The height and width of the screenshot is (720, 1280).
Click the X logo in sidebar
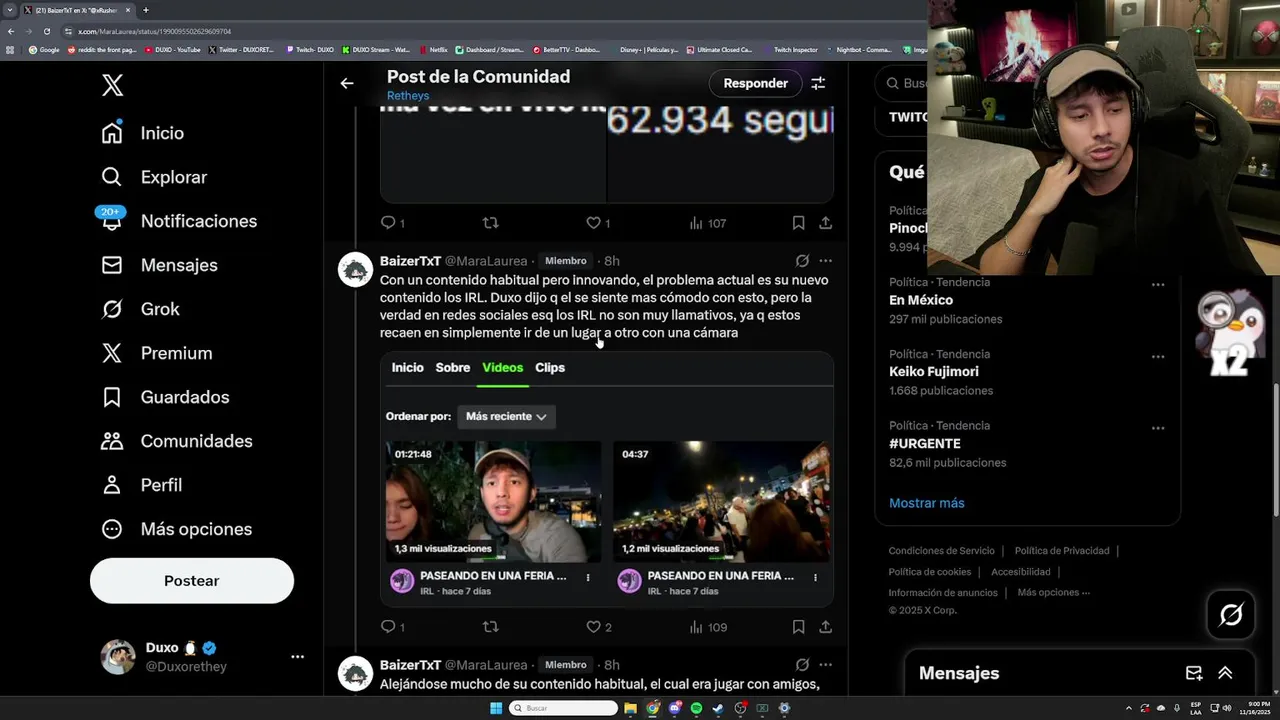[x=112, y=85]
